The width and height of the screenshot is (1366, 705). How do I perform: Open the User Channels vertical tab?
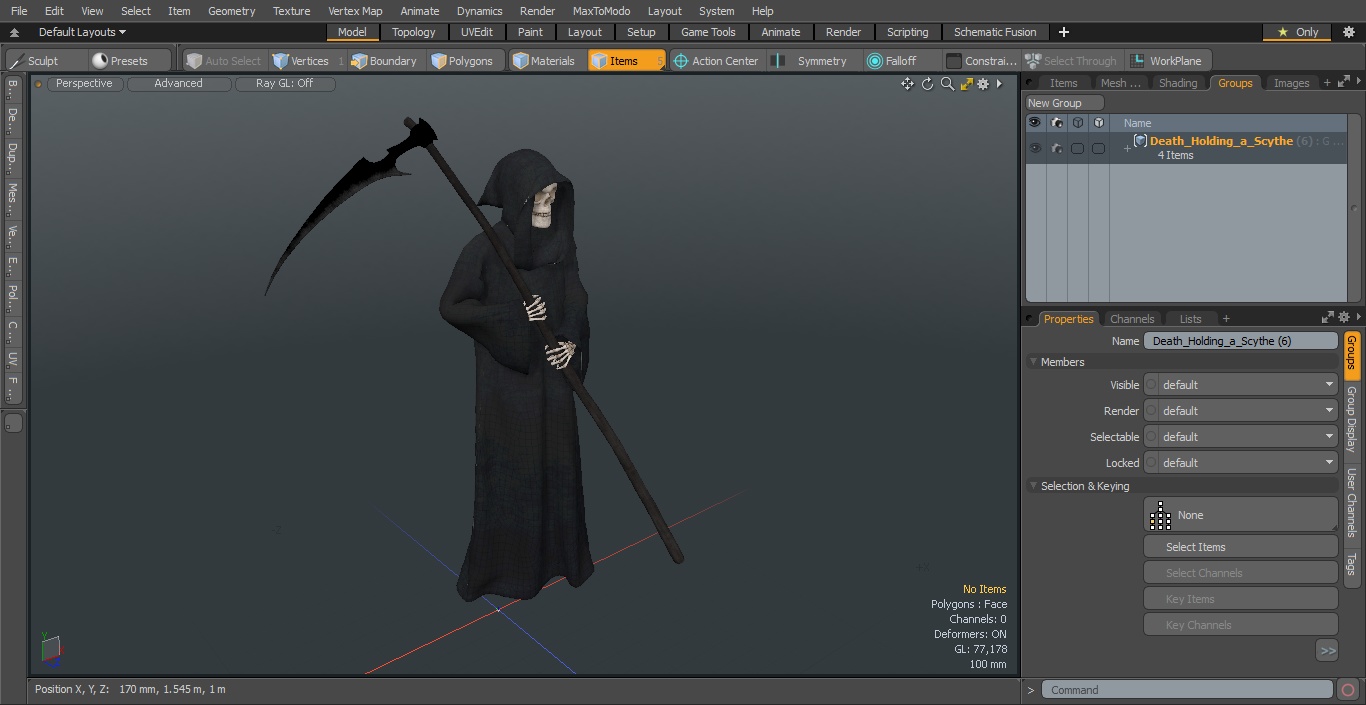(x=1352, y=503)
